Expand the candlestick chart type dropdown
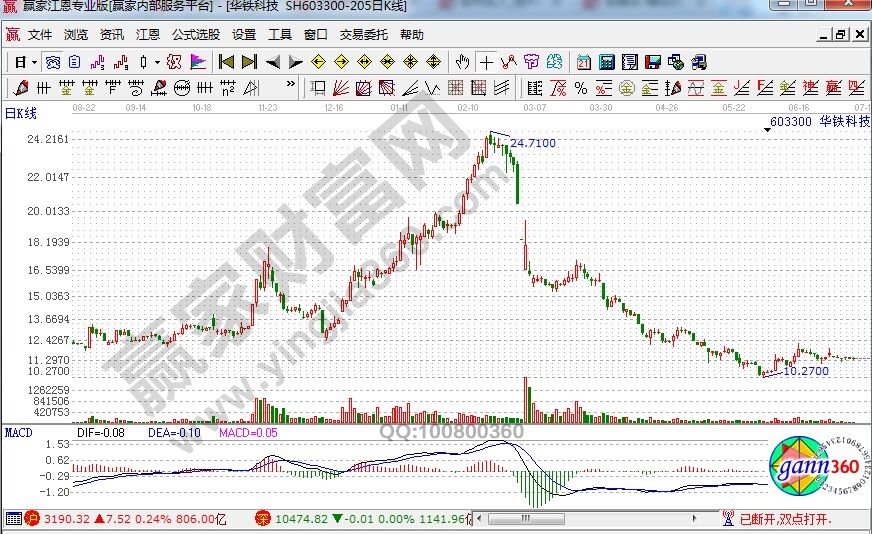The image size is (872, 534). click(157, 62)
